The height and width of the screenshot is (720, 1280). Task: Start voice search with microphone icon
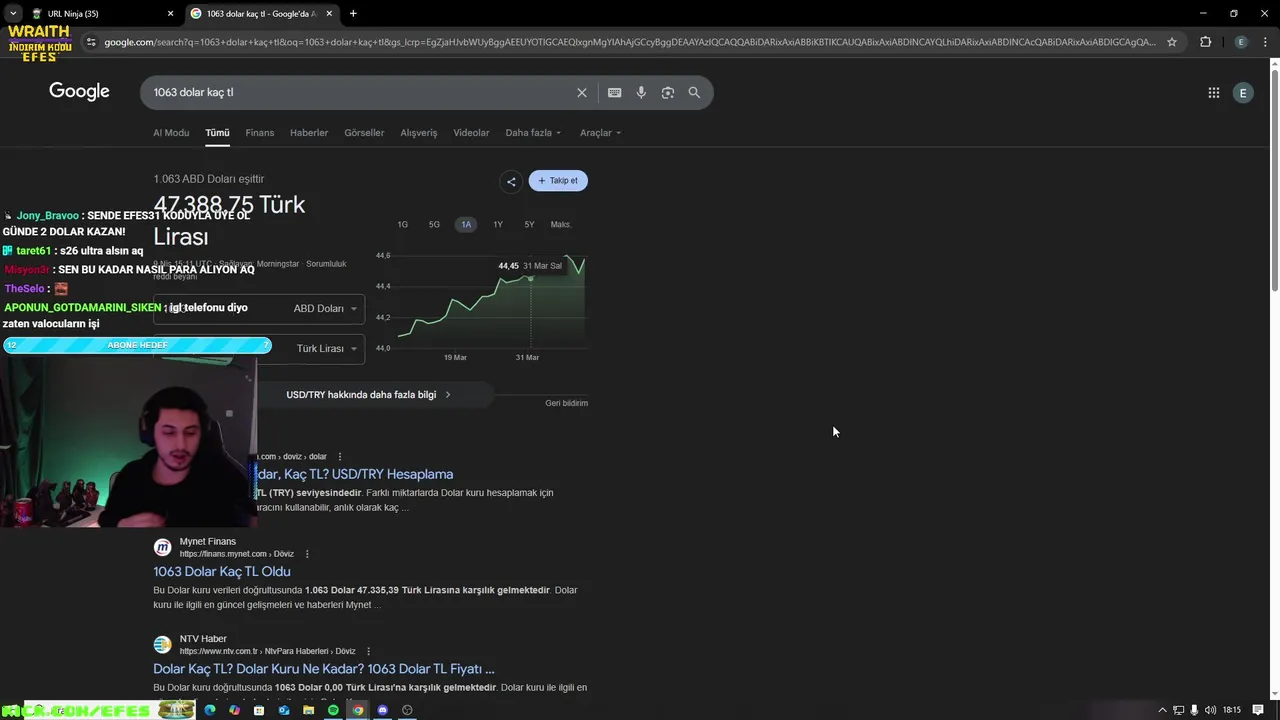(641, 92)
